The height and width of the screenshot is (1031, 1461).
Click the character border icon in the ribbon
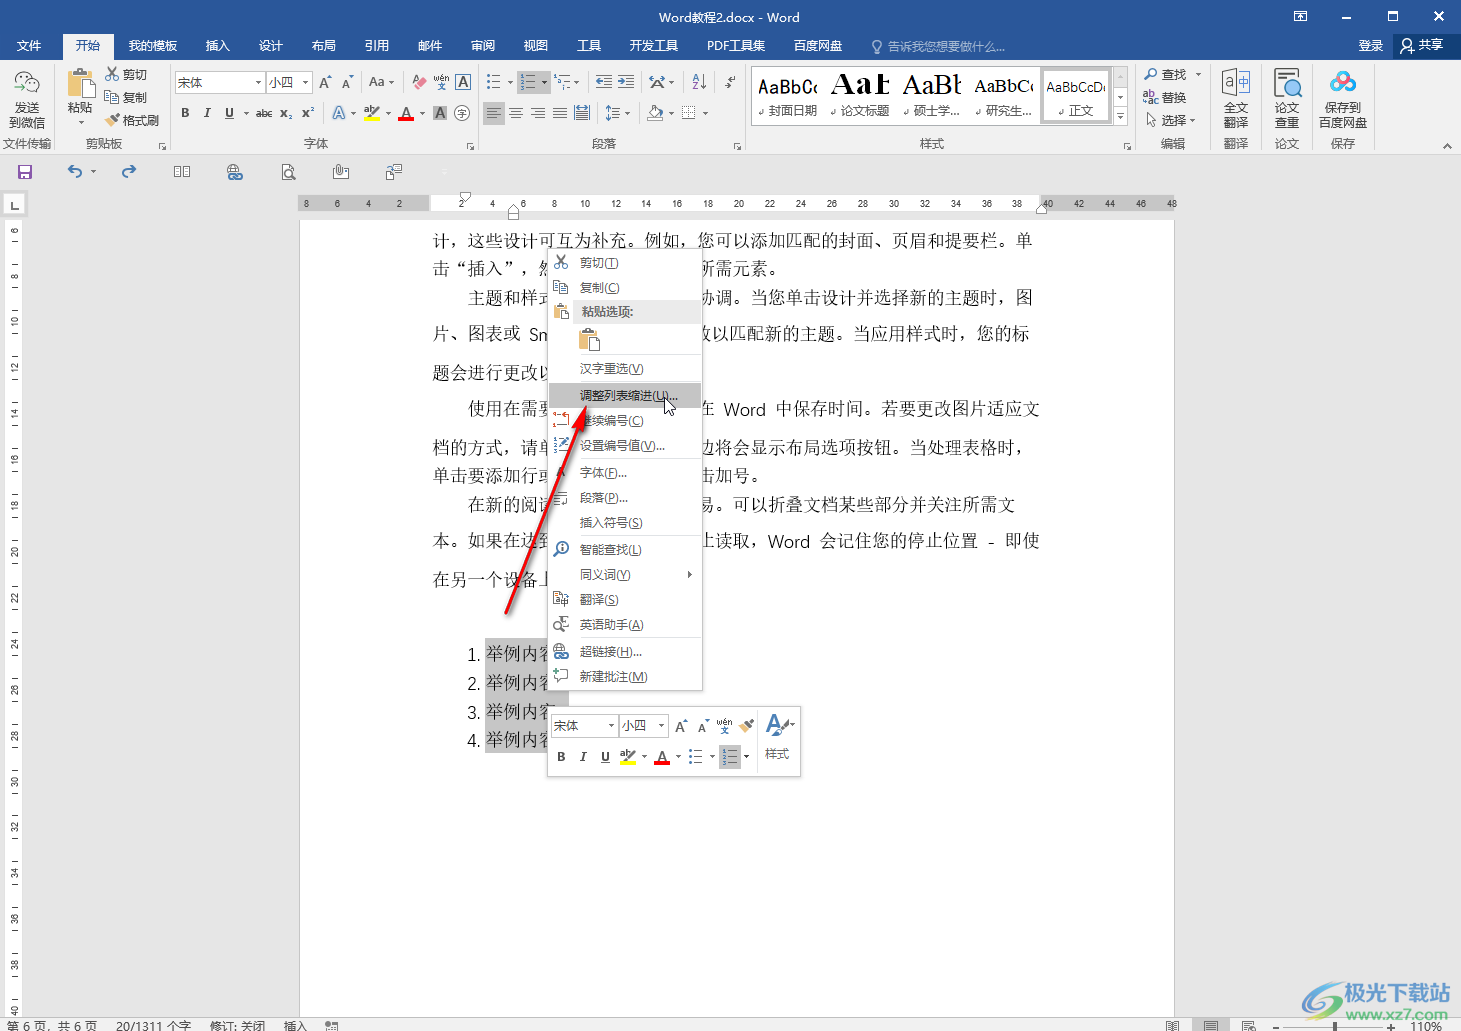(x=463, y=82)
